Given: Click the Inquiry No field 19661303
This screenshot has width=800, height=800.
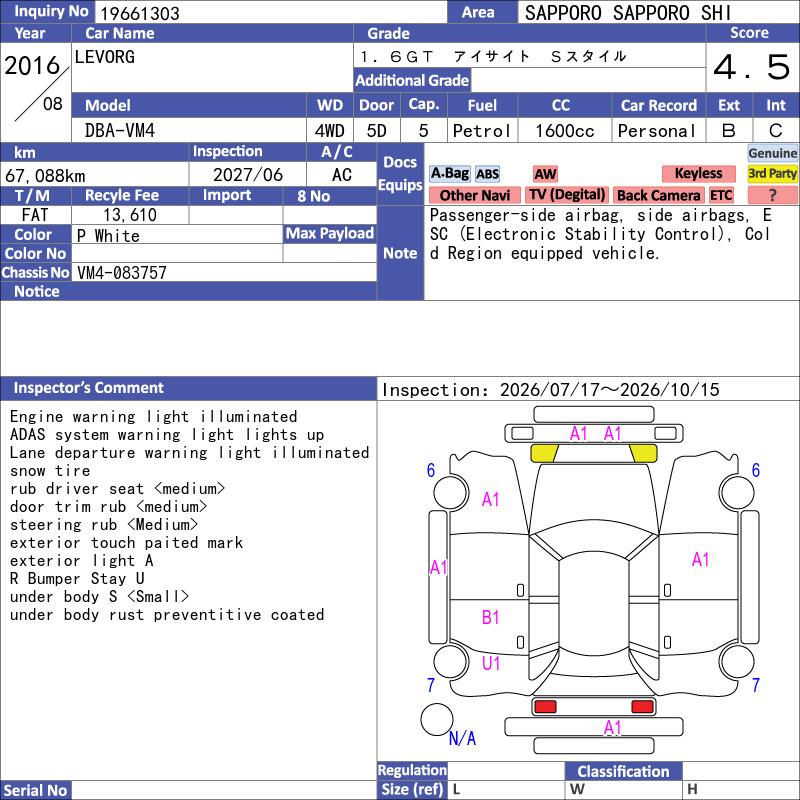Looking at the screenshot, I should (x=270, y=12).
